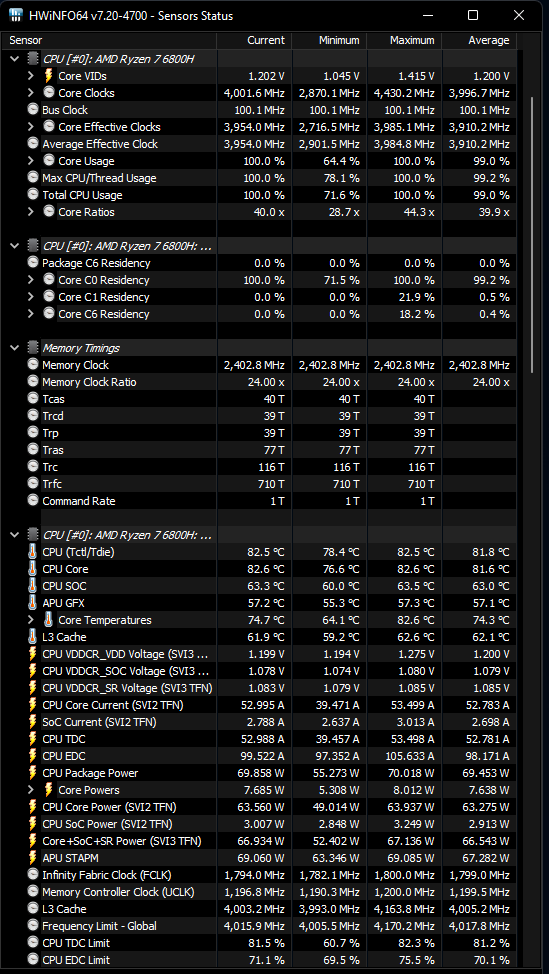
Task: Select the Max CPU/Thread Usage row
Action: 261,178
